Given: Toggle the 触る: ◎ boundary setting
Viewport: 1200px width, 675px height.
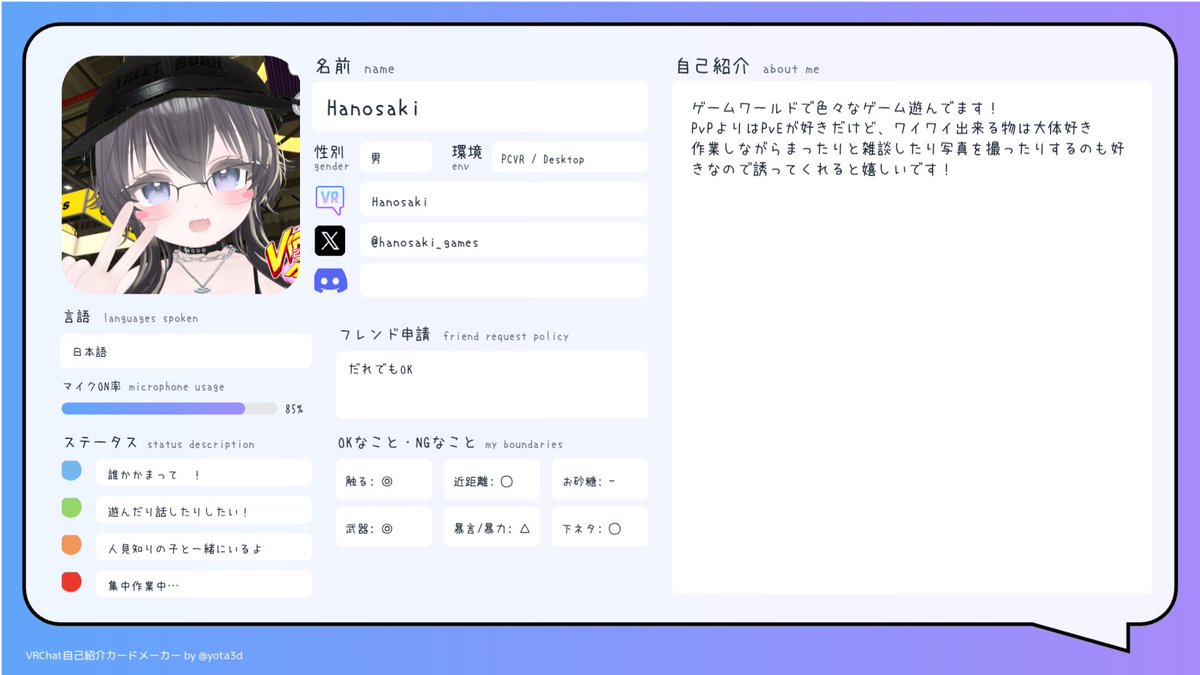Looking at the screenshot, I should (x=383, y=479).
